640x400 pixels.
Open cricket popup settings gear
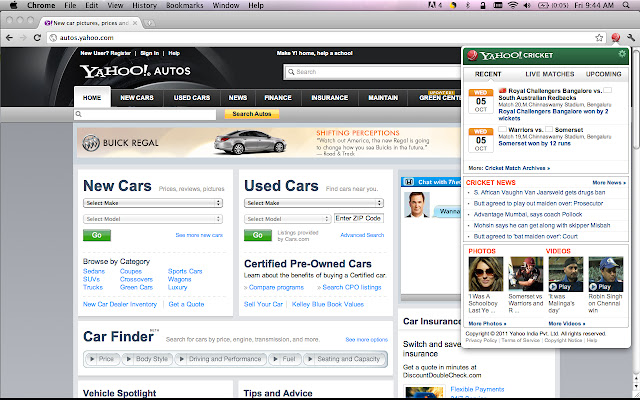pos(621,54)
